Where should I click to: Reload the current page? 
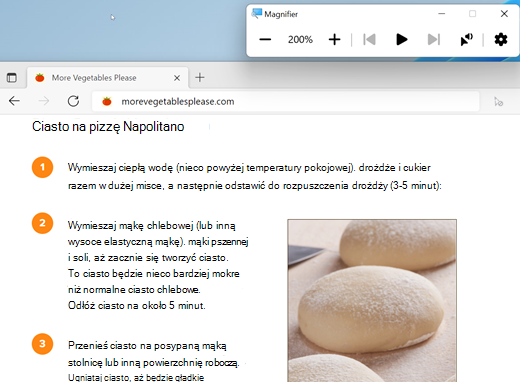coord(73,101)
